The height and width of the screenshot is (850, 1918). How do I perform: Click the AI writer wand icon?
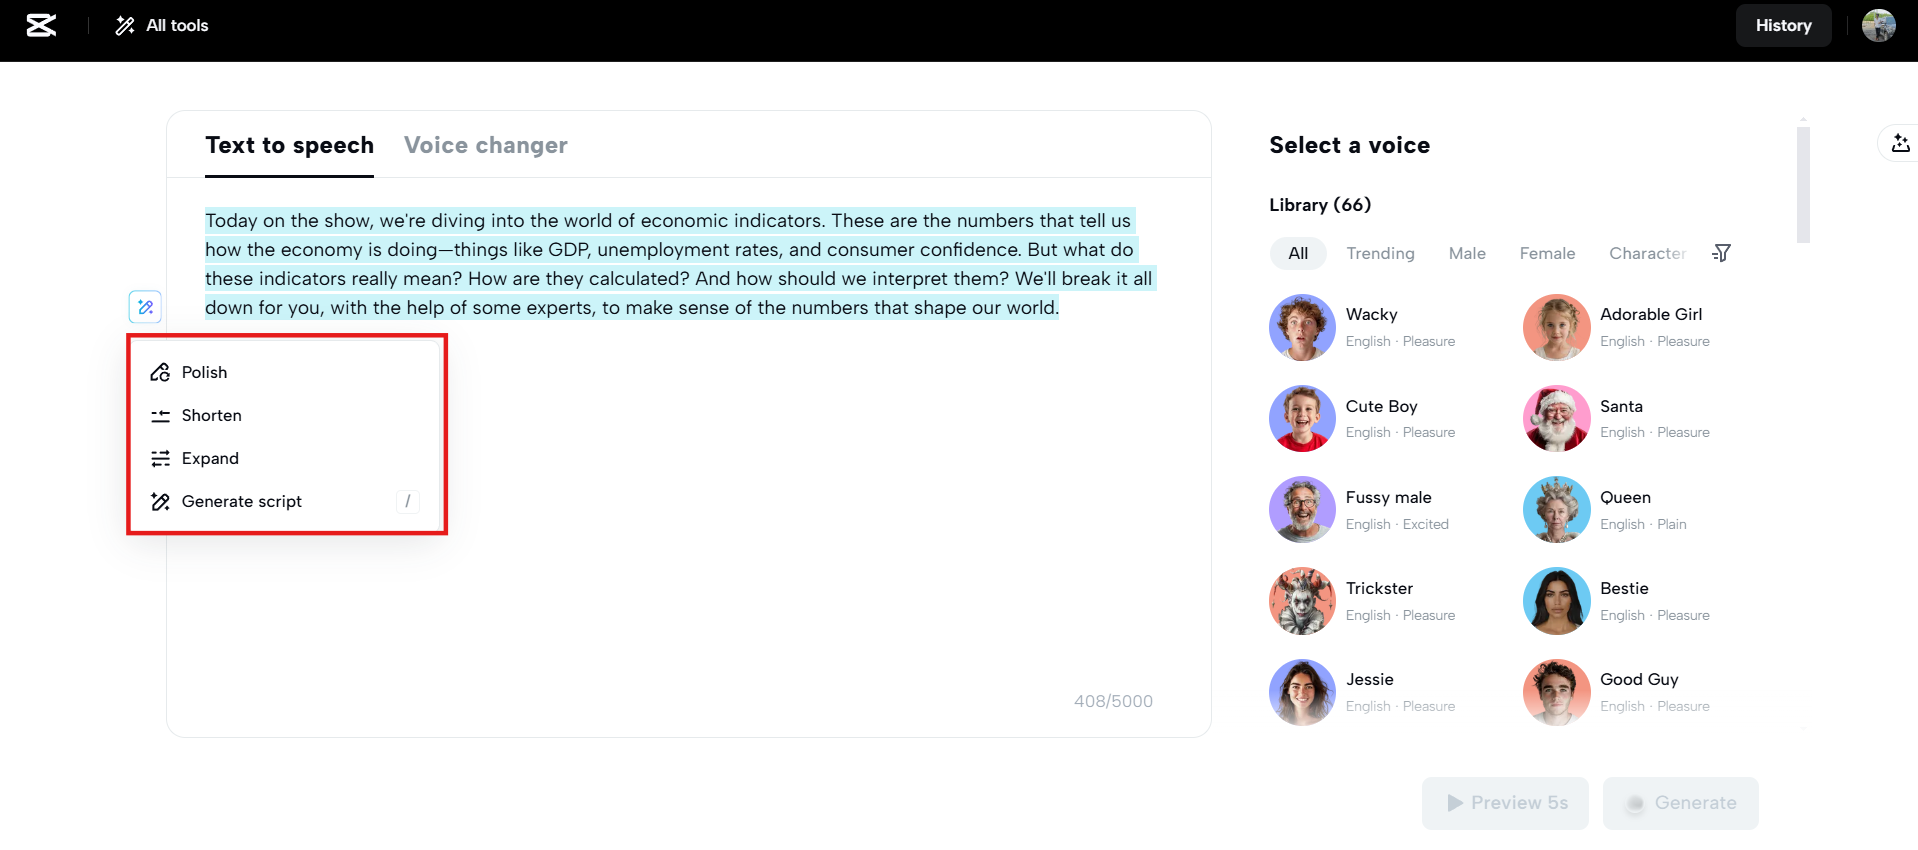(146, 307)
